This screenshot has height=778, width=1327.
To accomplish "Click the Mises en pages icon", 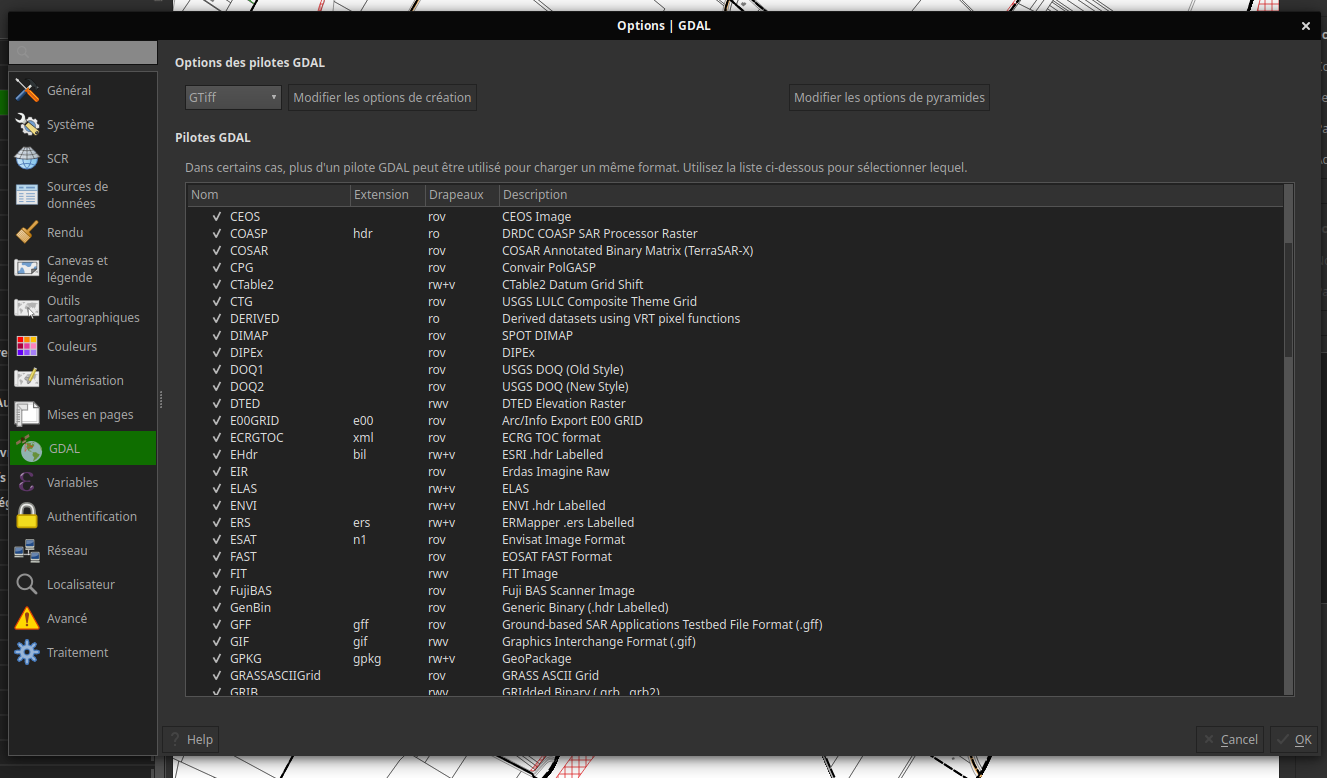I will [28, 414].
